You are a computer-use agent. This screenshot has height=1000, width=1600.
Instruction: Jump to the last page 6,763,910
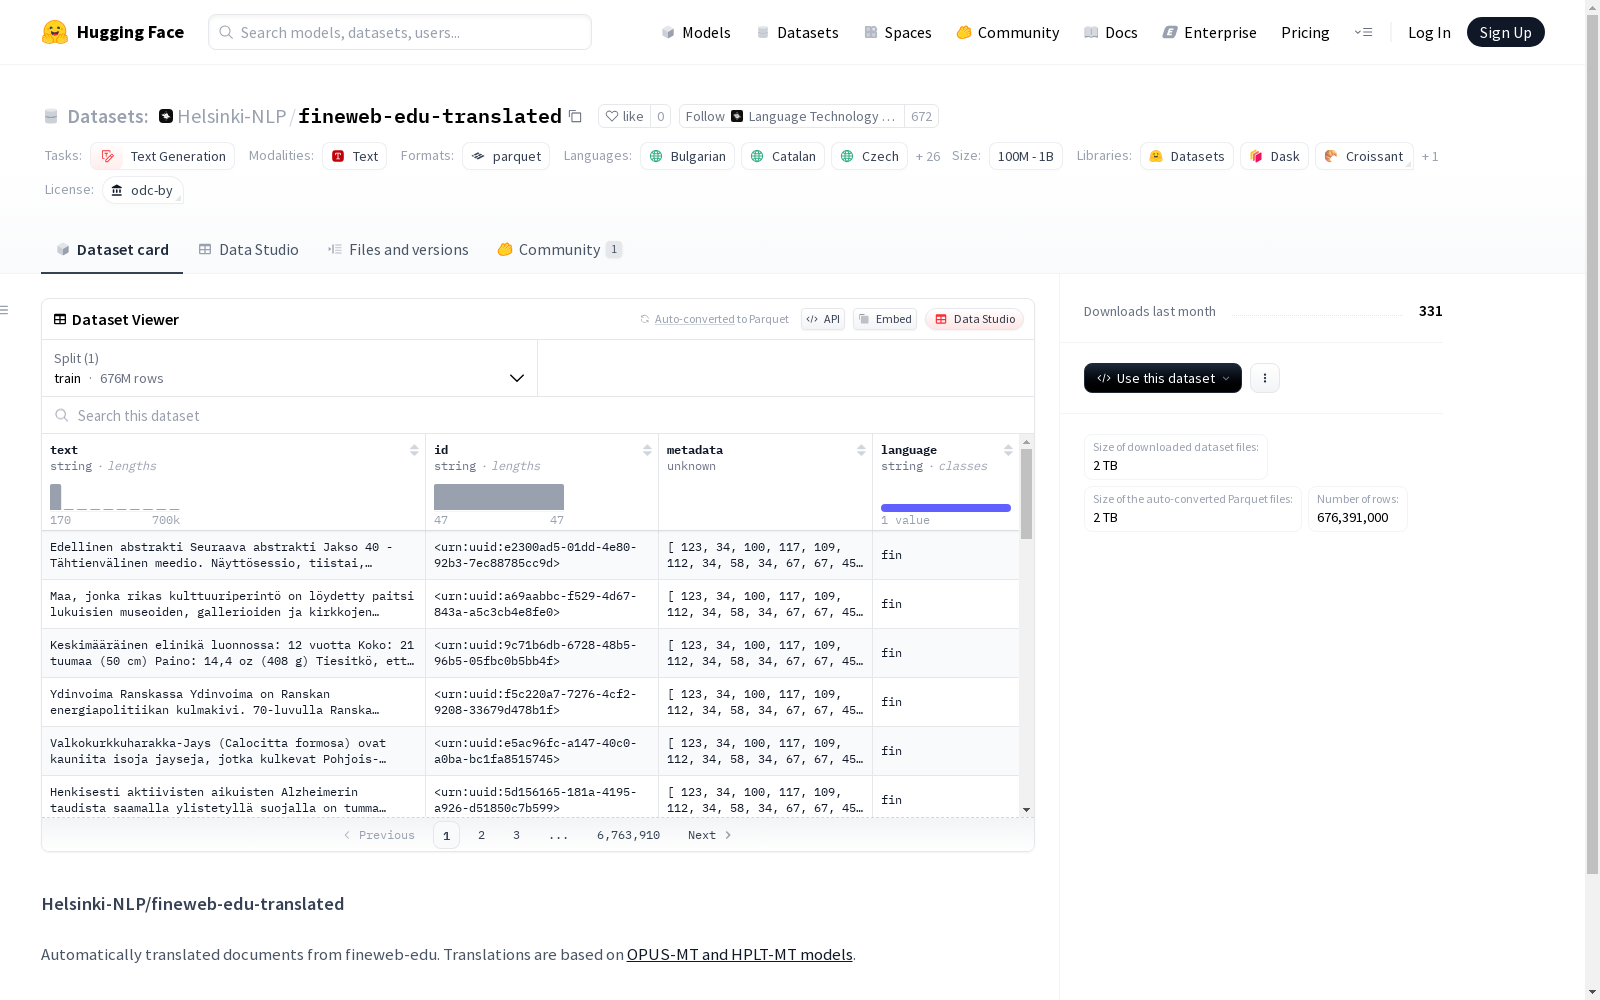628,835
